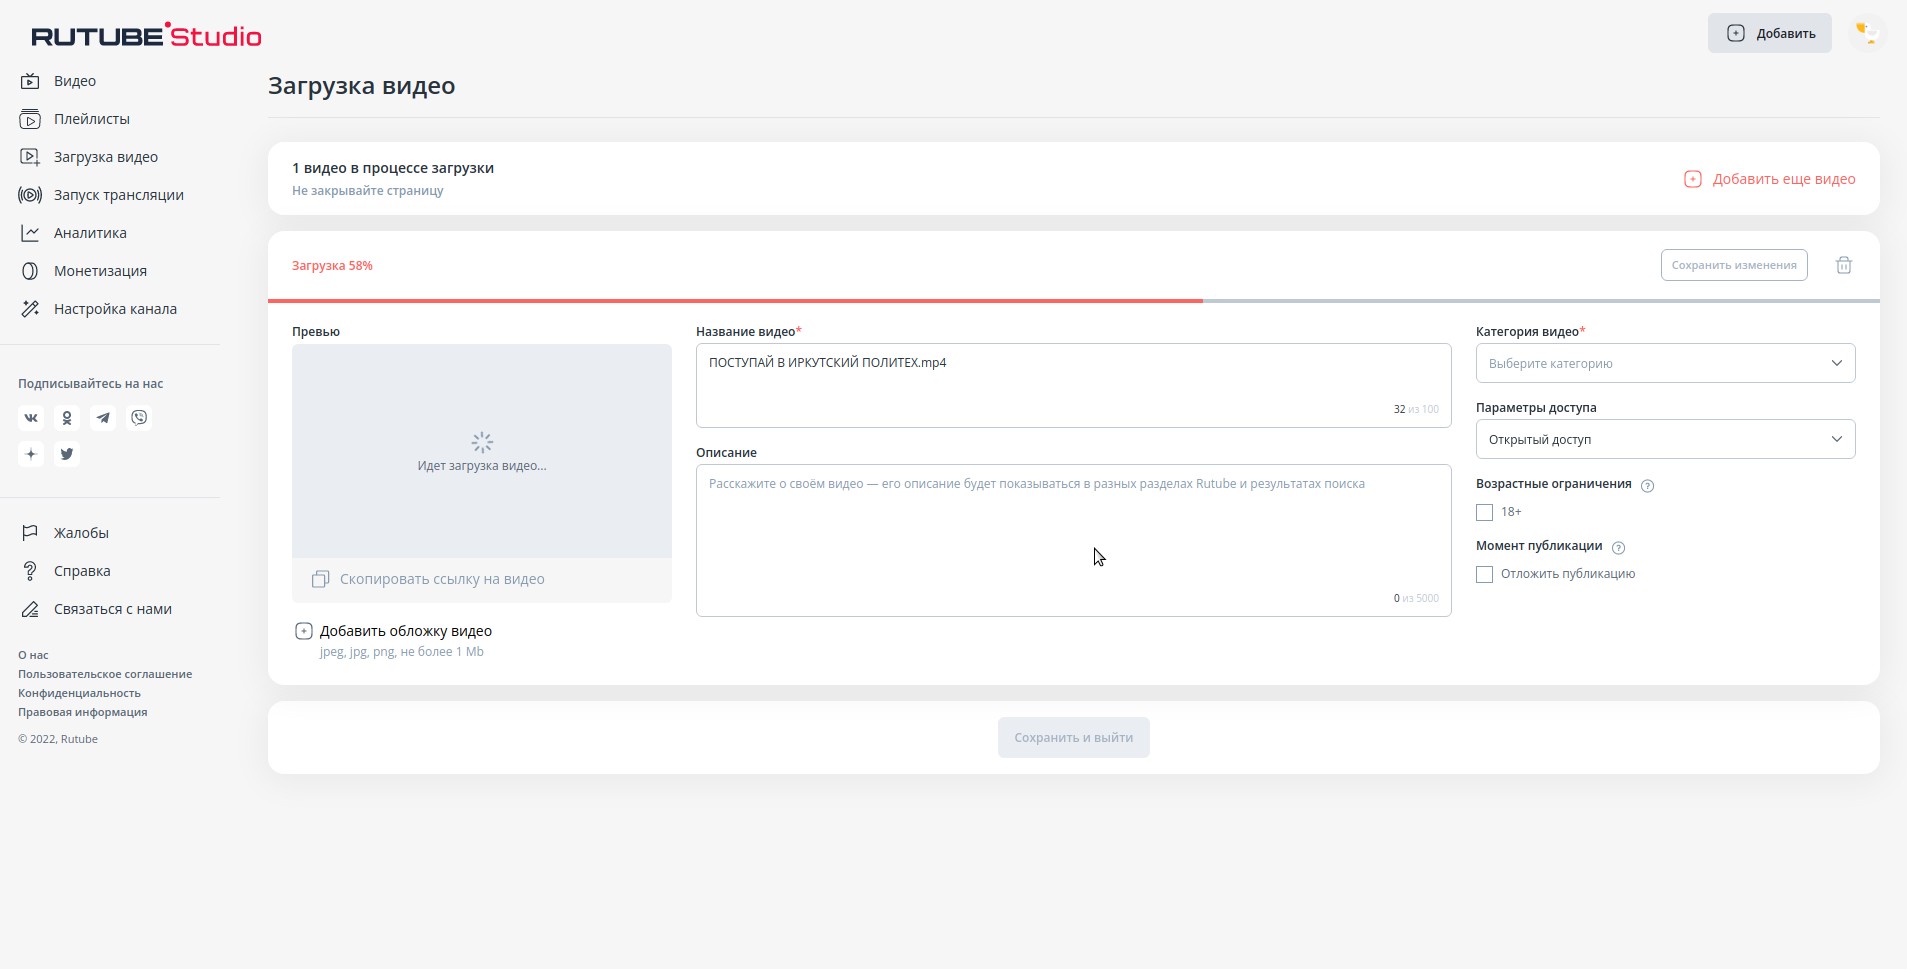Click the trash icon to delete upload
Screen dimensions: 1907x969
(1843, 265)
